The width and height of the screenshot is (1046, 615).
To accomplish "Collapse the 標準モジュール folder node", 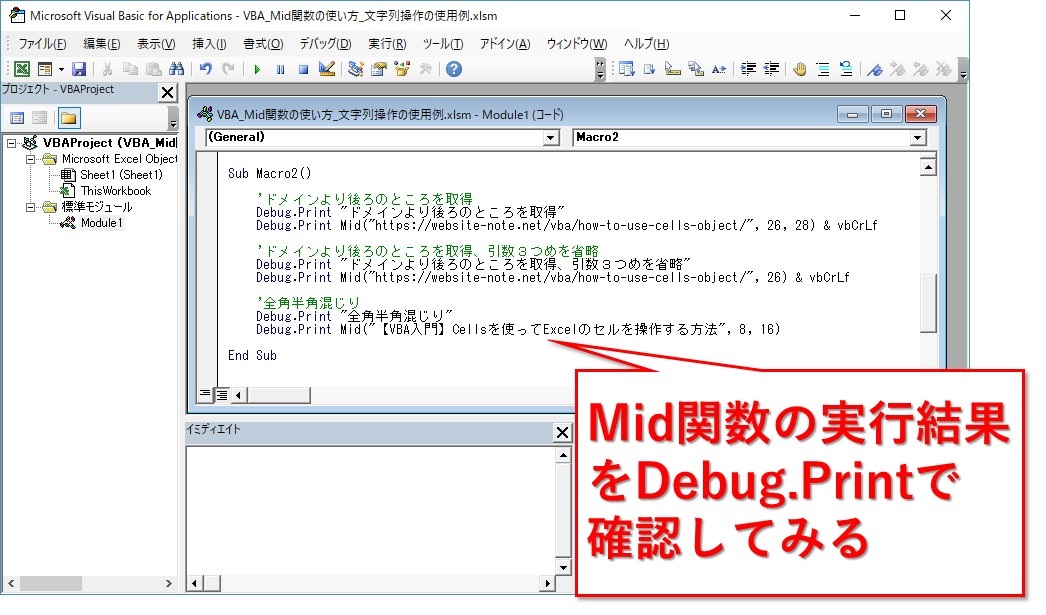I will [30, 207].
